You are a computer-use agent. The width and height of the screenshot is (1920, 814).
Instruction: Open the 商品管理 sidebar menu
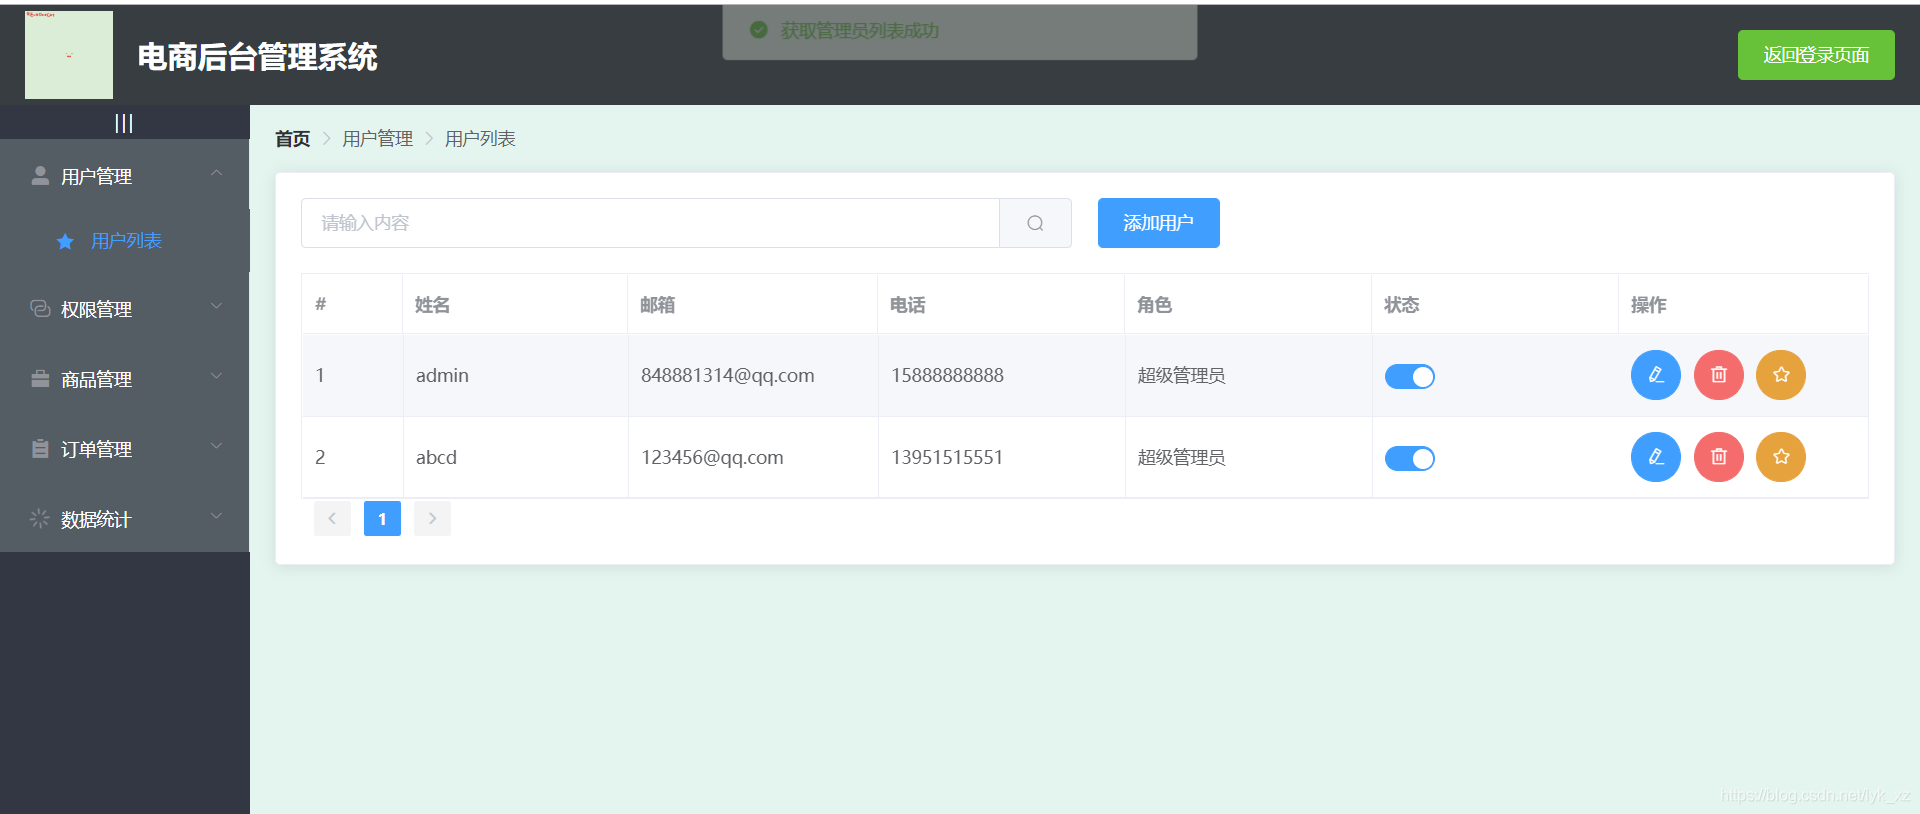(125, 379)
